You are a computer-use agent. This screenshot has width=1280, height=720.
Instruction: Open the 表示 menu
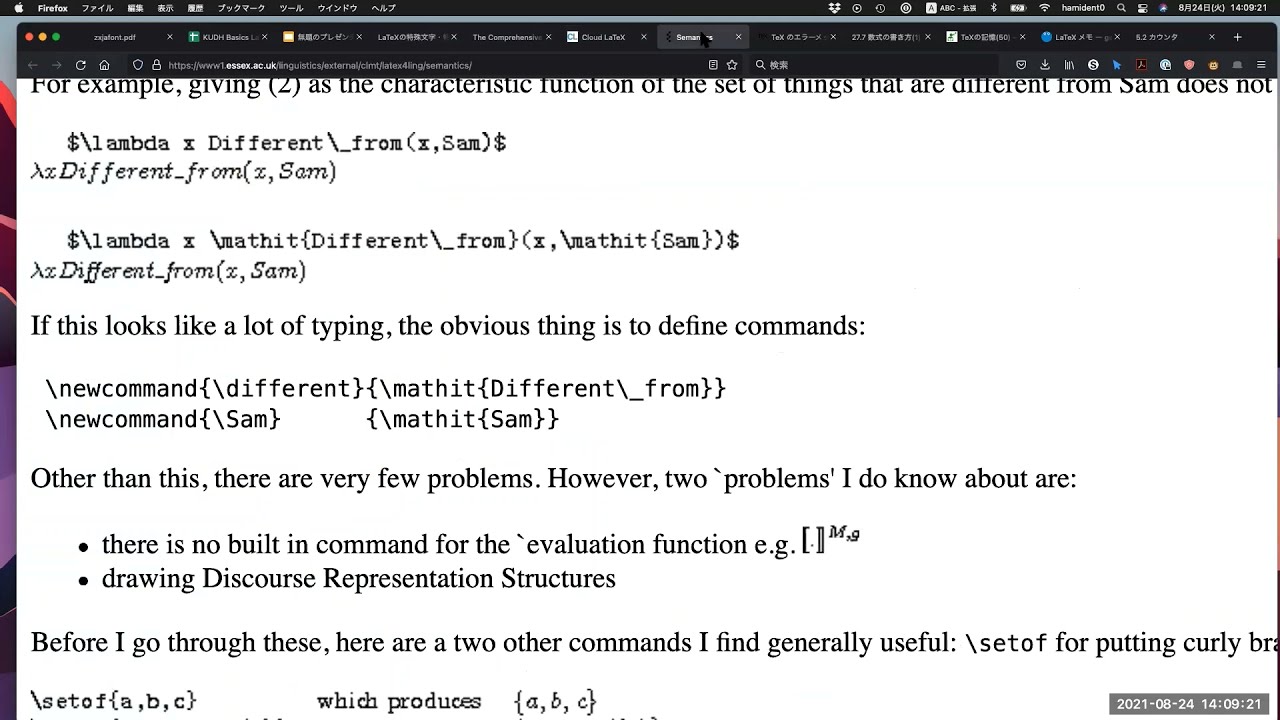[x=165, y=8]
